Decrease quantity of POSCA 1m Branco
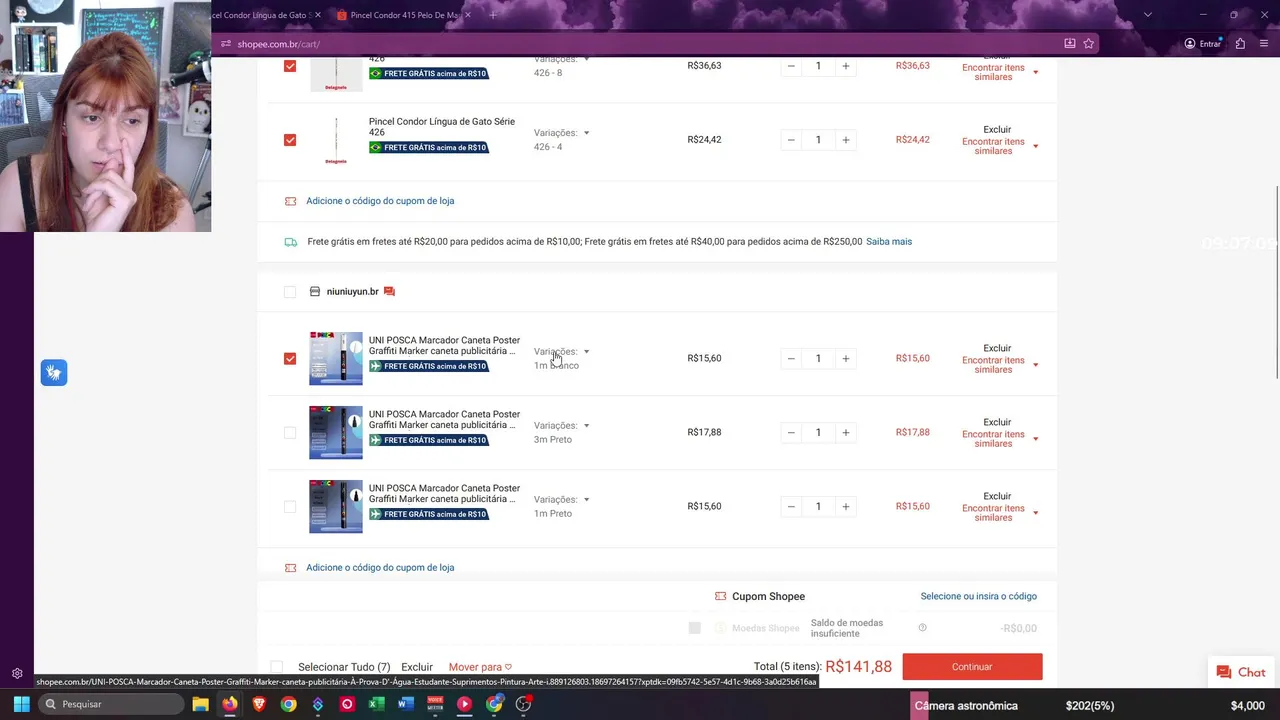The image size is (1280, 720). (x=791, y=358)
